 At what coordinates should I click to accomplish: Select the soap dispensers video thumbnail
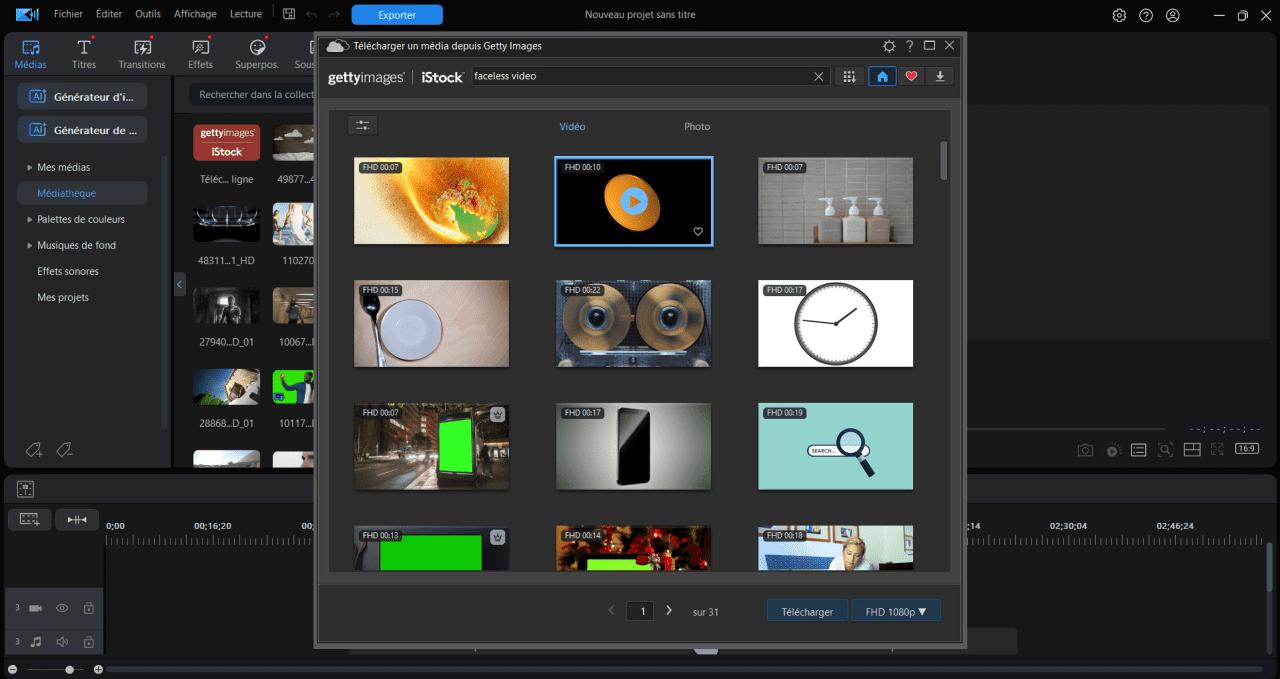(x=836, y=200)
